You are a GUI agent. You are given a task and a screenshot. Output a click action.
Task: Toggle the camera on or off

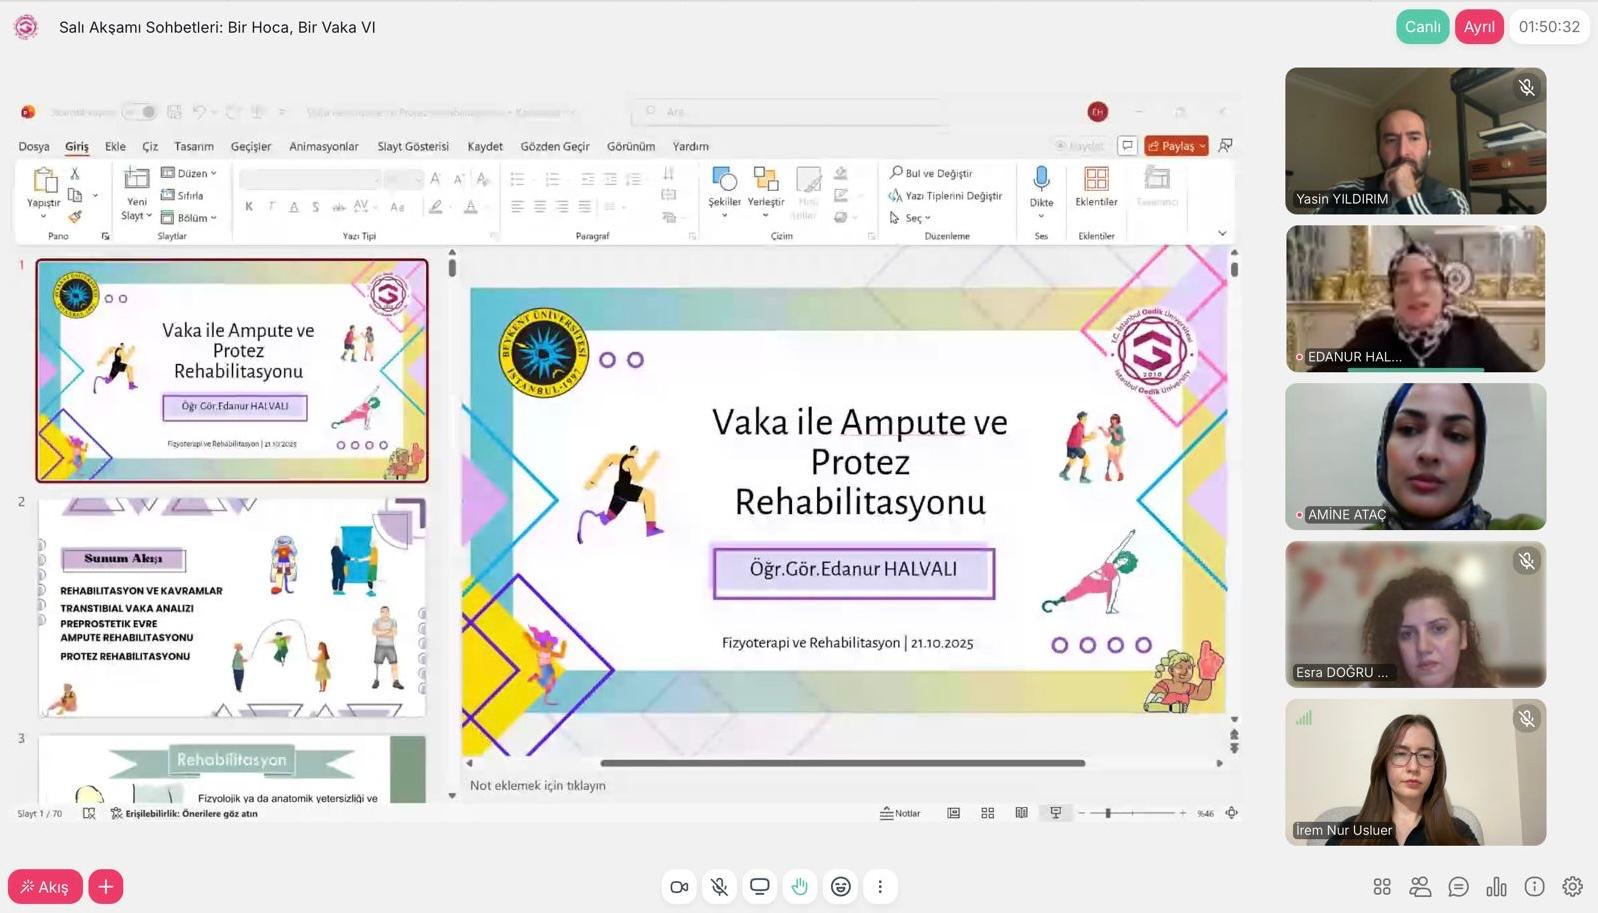click(679, 887)
